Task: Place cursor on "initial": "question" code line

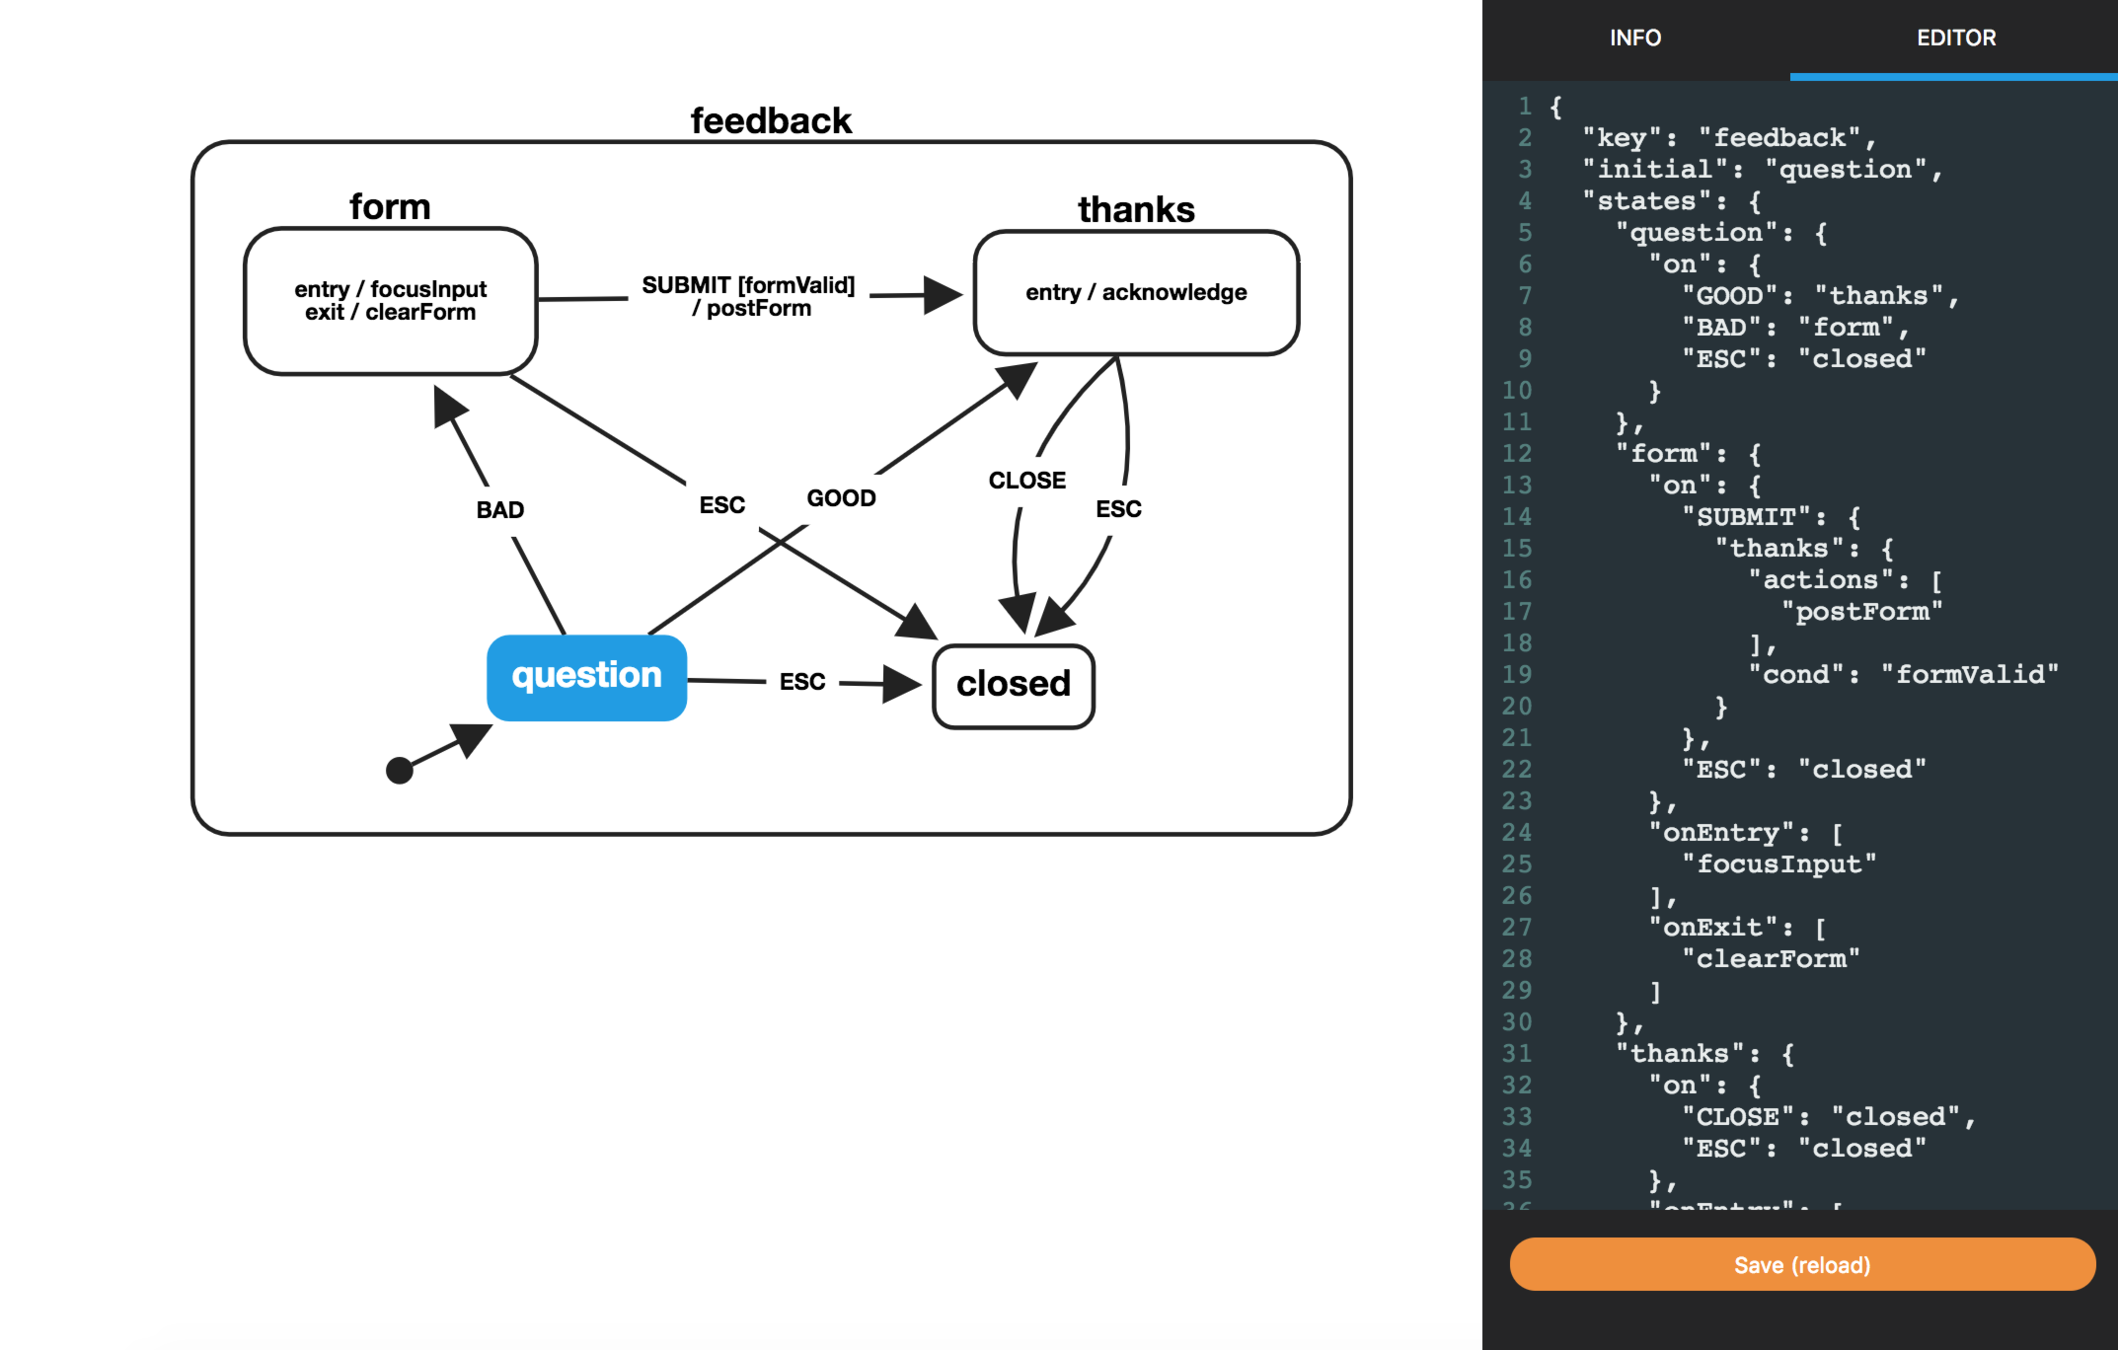Action: [1764, 169]
